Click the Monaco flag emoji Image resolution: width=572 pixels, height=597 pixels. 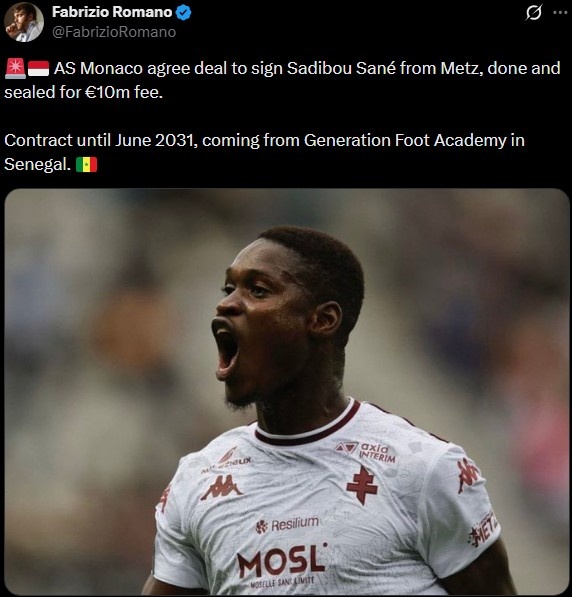[38, 69]
